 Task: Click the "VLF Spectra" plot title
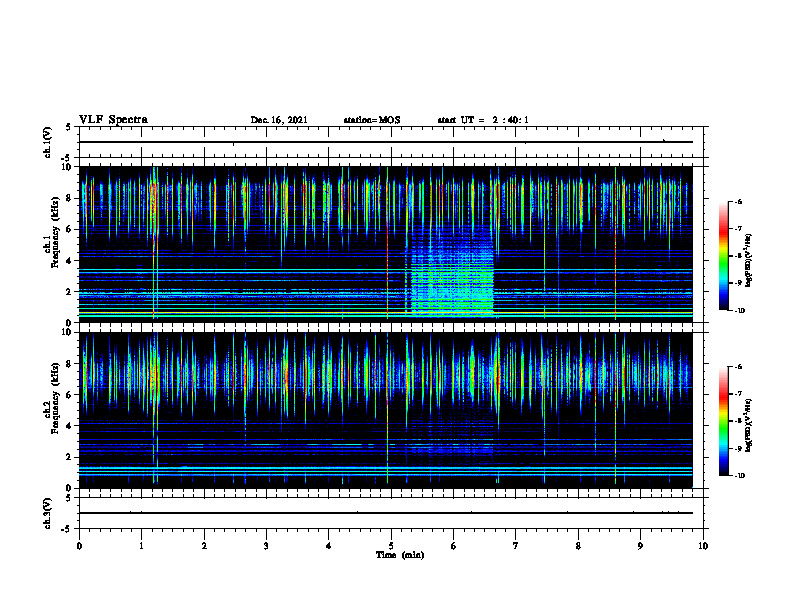pyautogui.click(x=113, y=120)
